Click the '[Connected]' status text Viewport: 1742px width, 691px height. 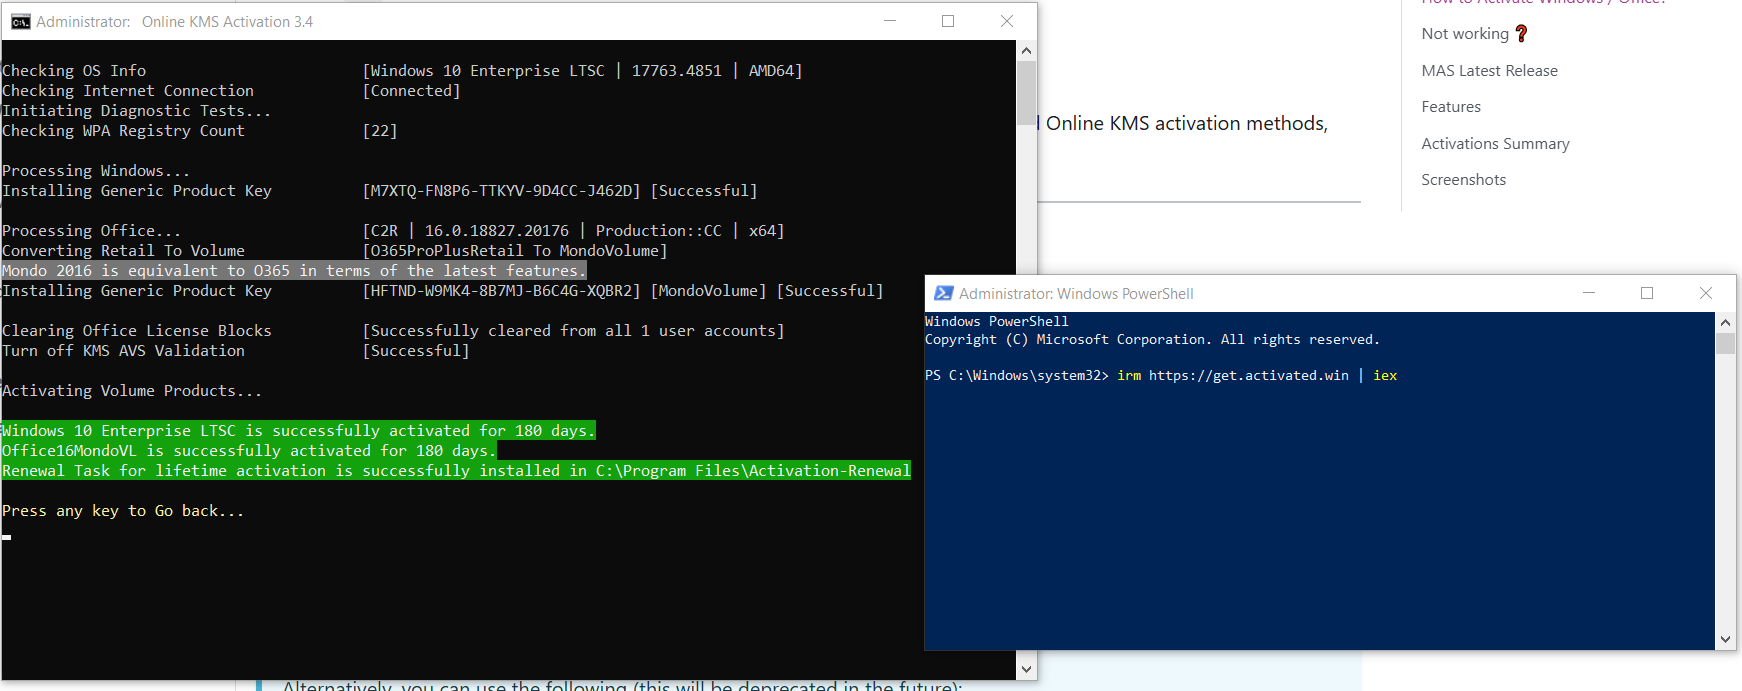pos(411,91)
